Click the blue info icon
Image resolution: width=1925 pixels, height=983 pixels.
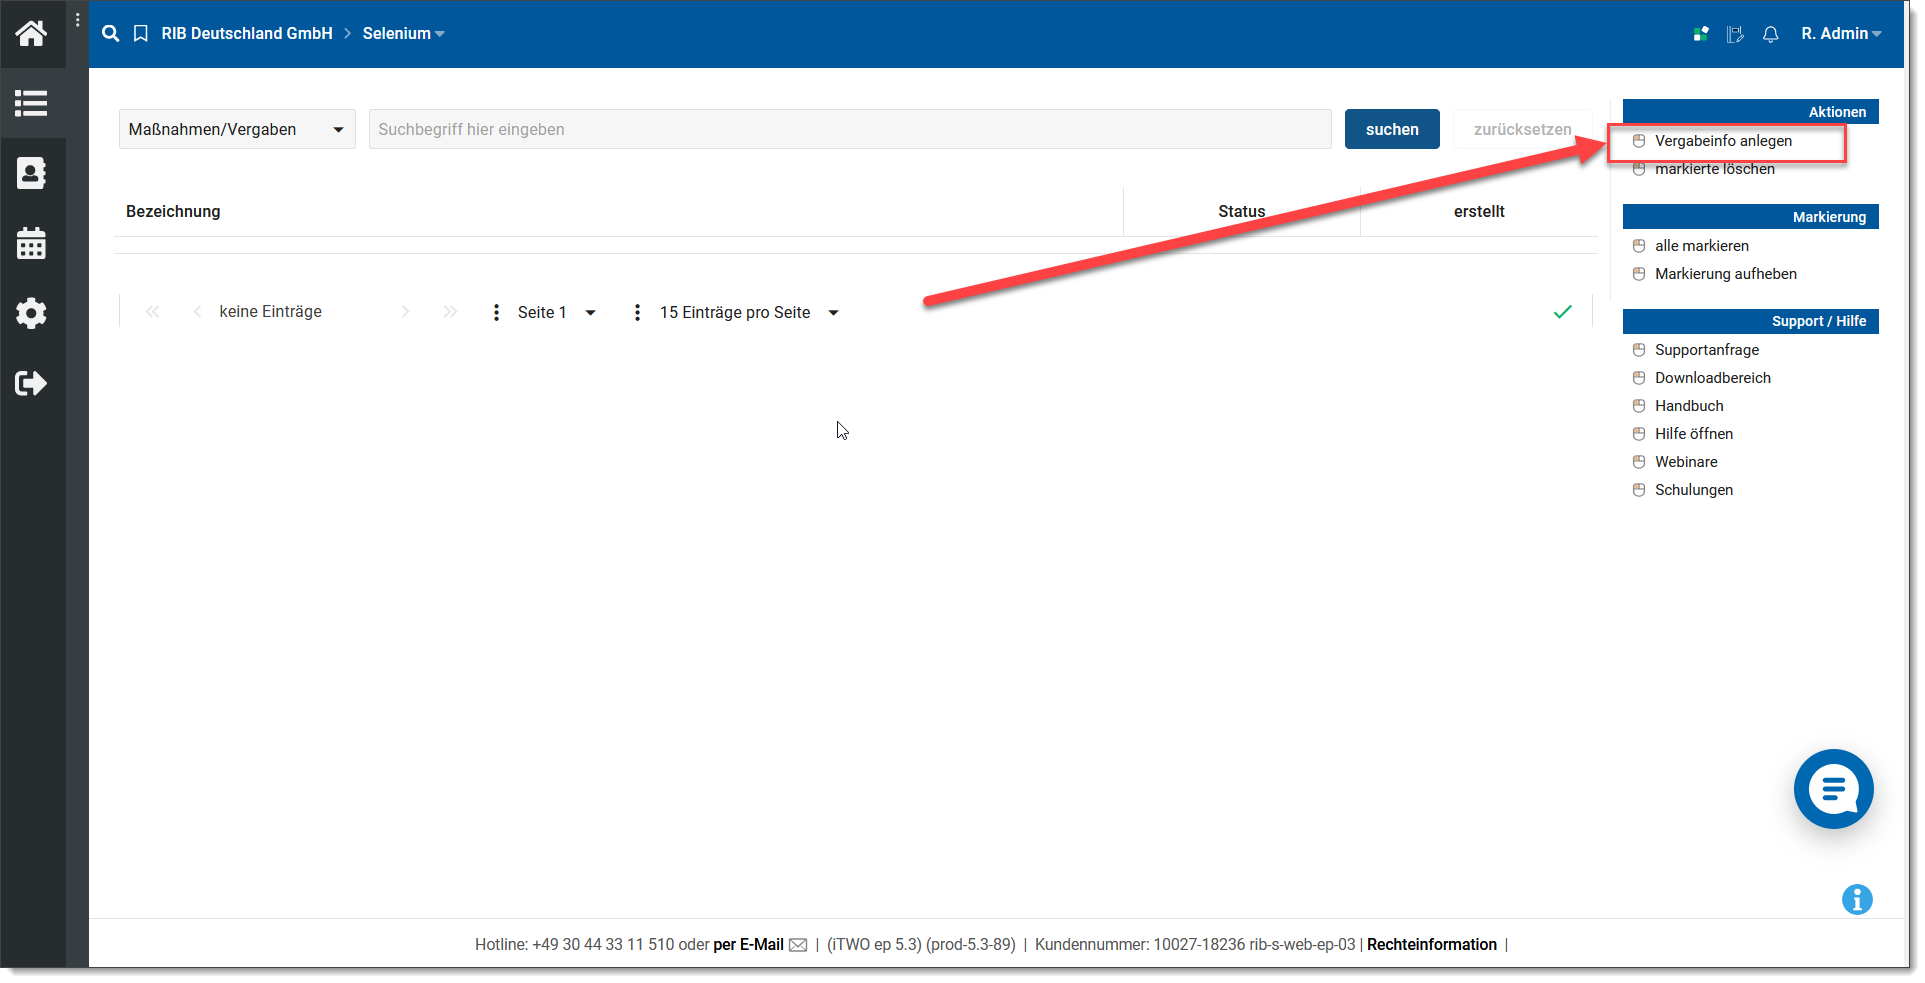tap(1856, 899)
